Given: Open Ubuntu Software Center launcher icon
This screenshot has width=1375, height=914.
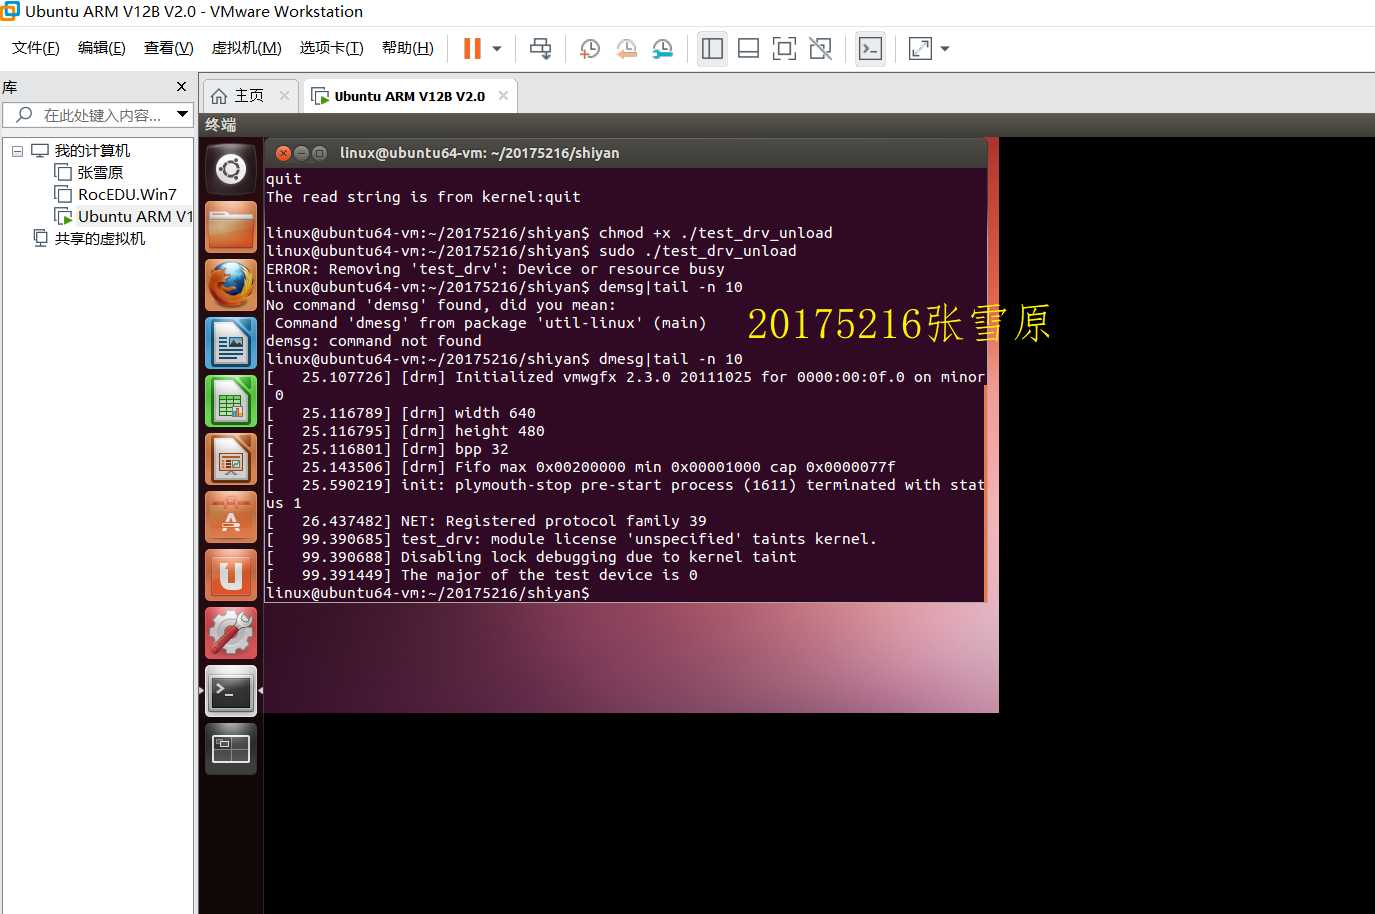Looking at the screenshot, I should (x=231, y=517).
